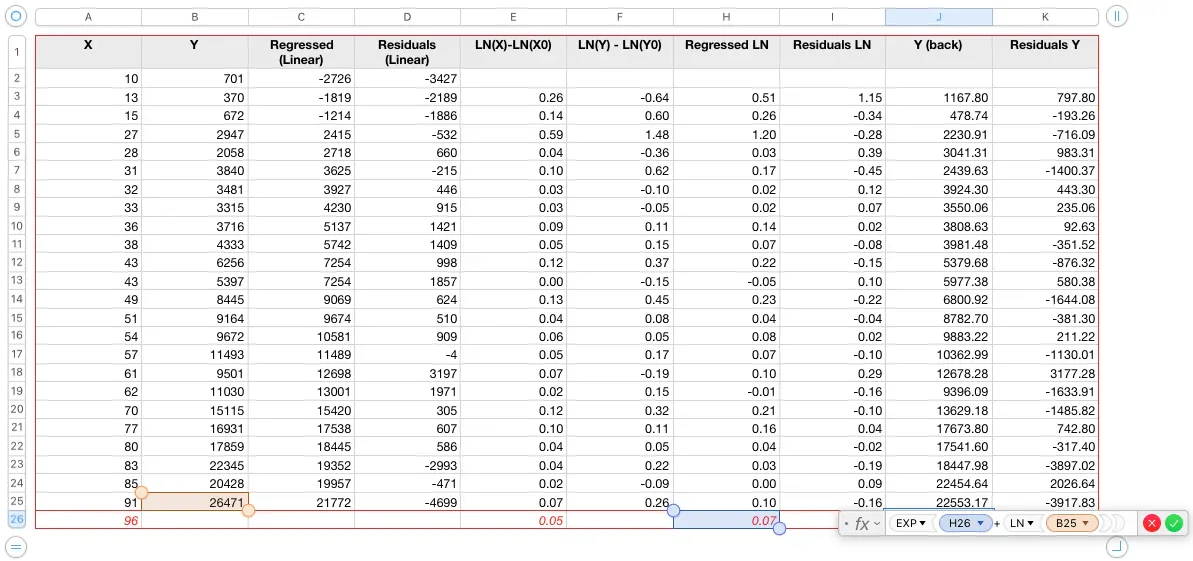Click the X header cell
The width and height of the screenshot is (1193, 561).
click(x=88, y=53)
